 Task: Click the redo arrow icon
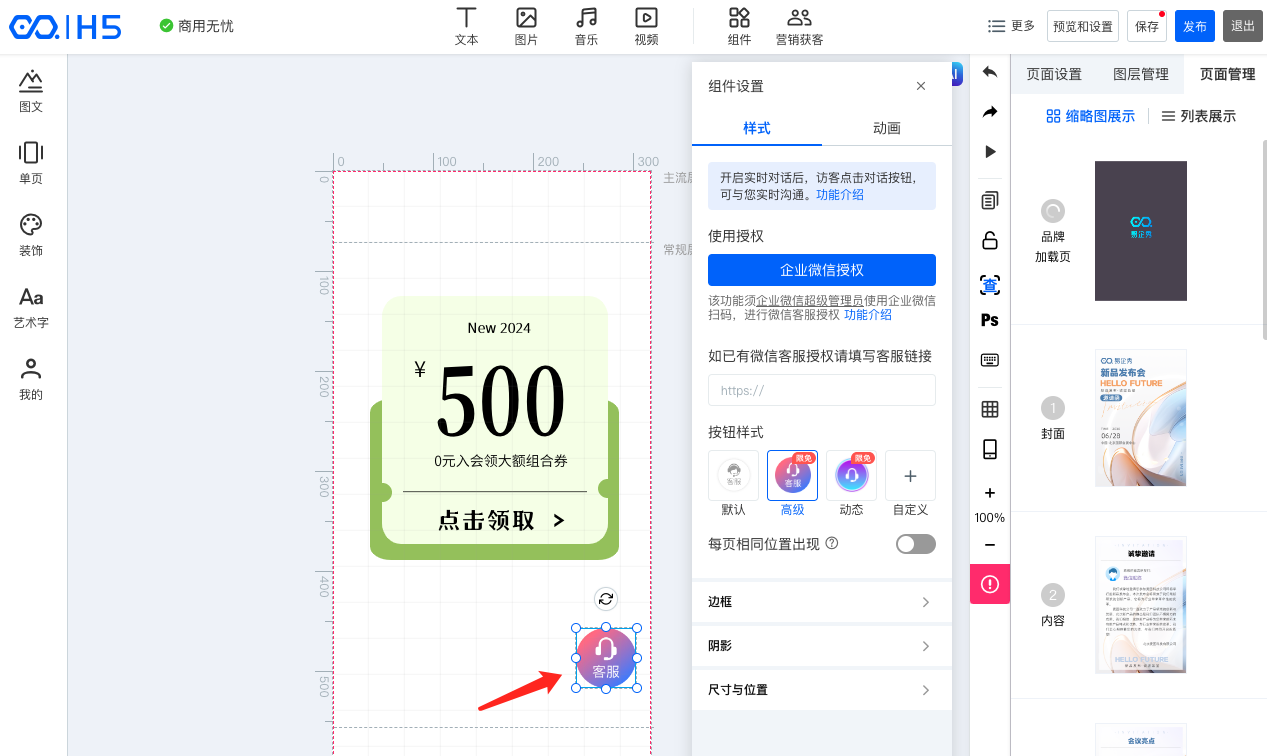[x=990, y=112]
